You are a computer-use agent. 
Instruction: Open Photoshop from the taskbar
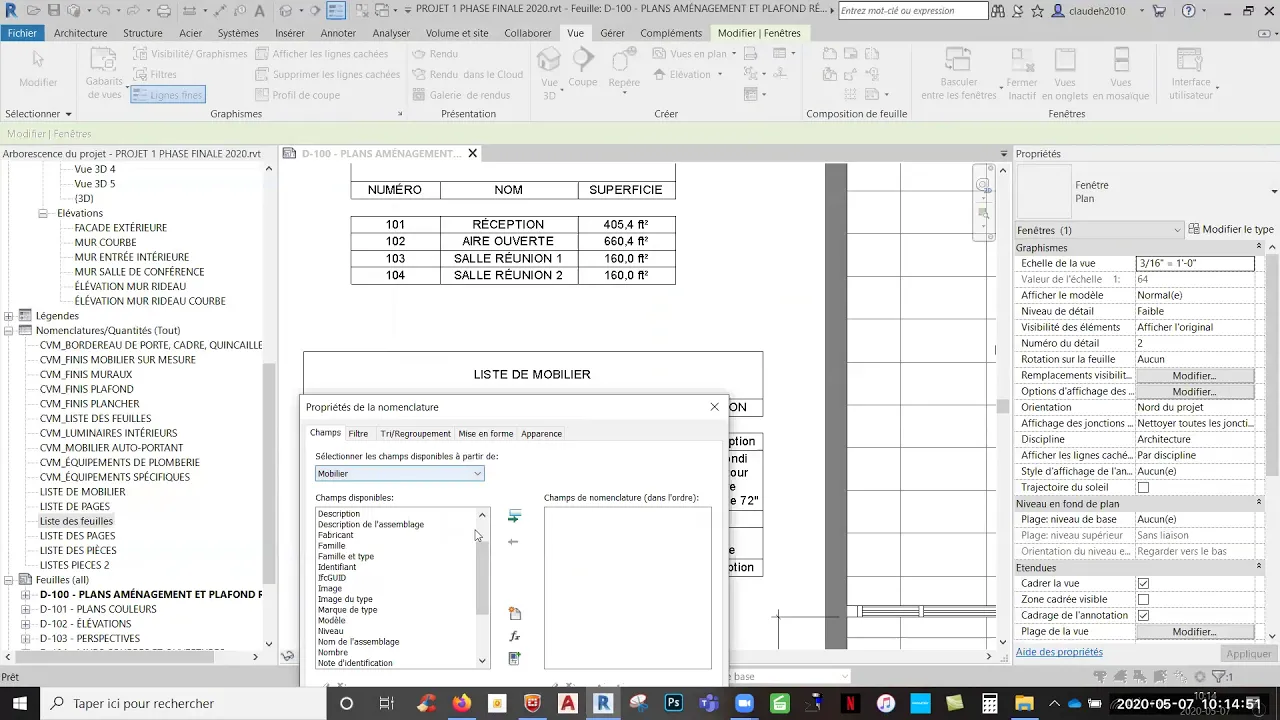pos(673,703)
